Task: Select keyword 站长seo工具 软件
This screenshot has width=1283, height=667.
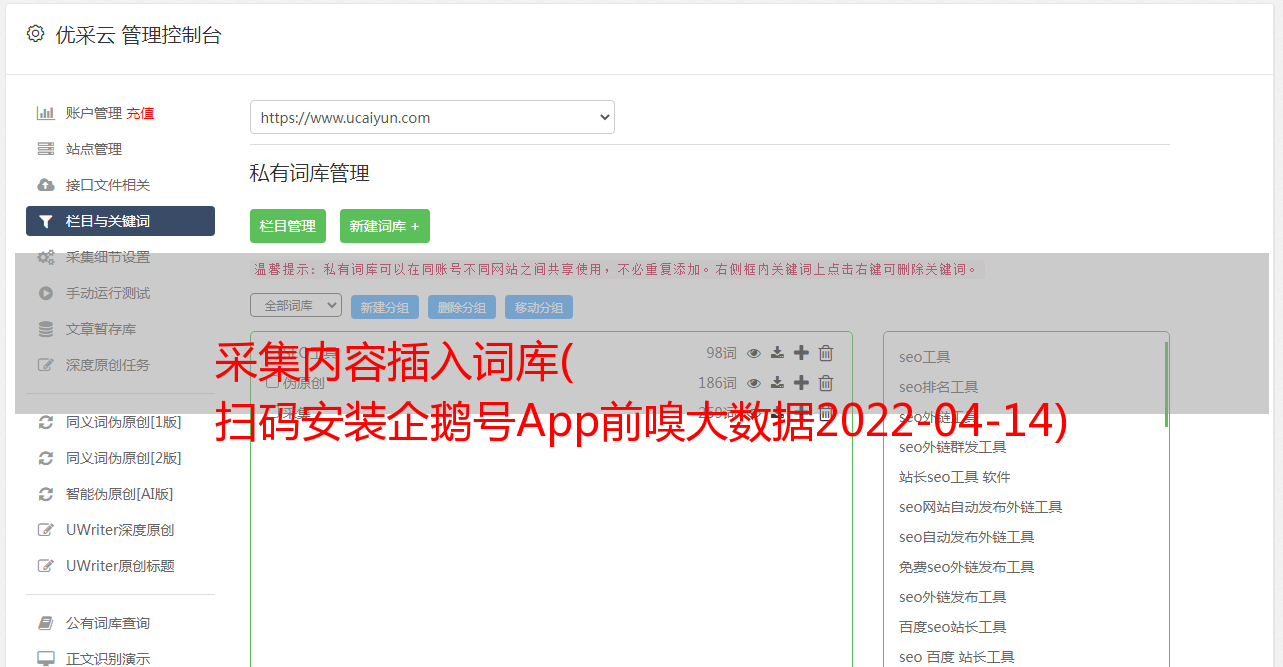Action: [x=954, y=477]
